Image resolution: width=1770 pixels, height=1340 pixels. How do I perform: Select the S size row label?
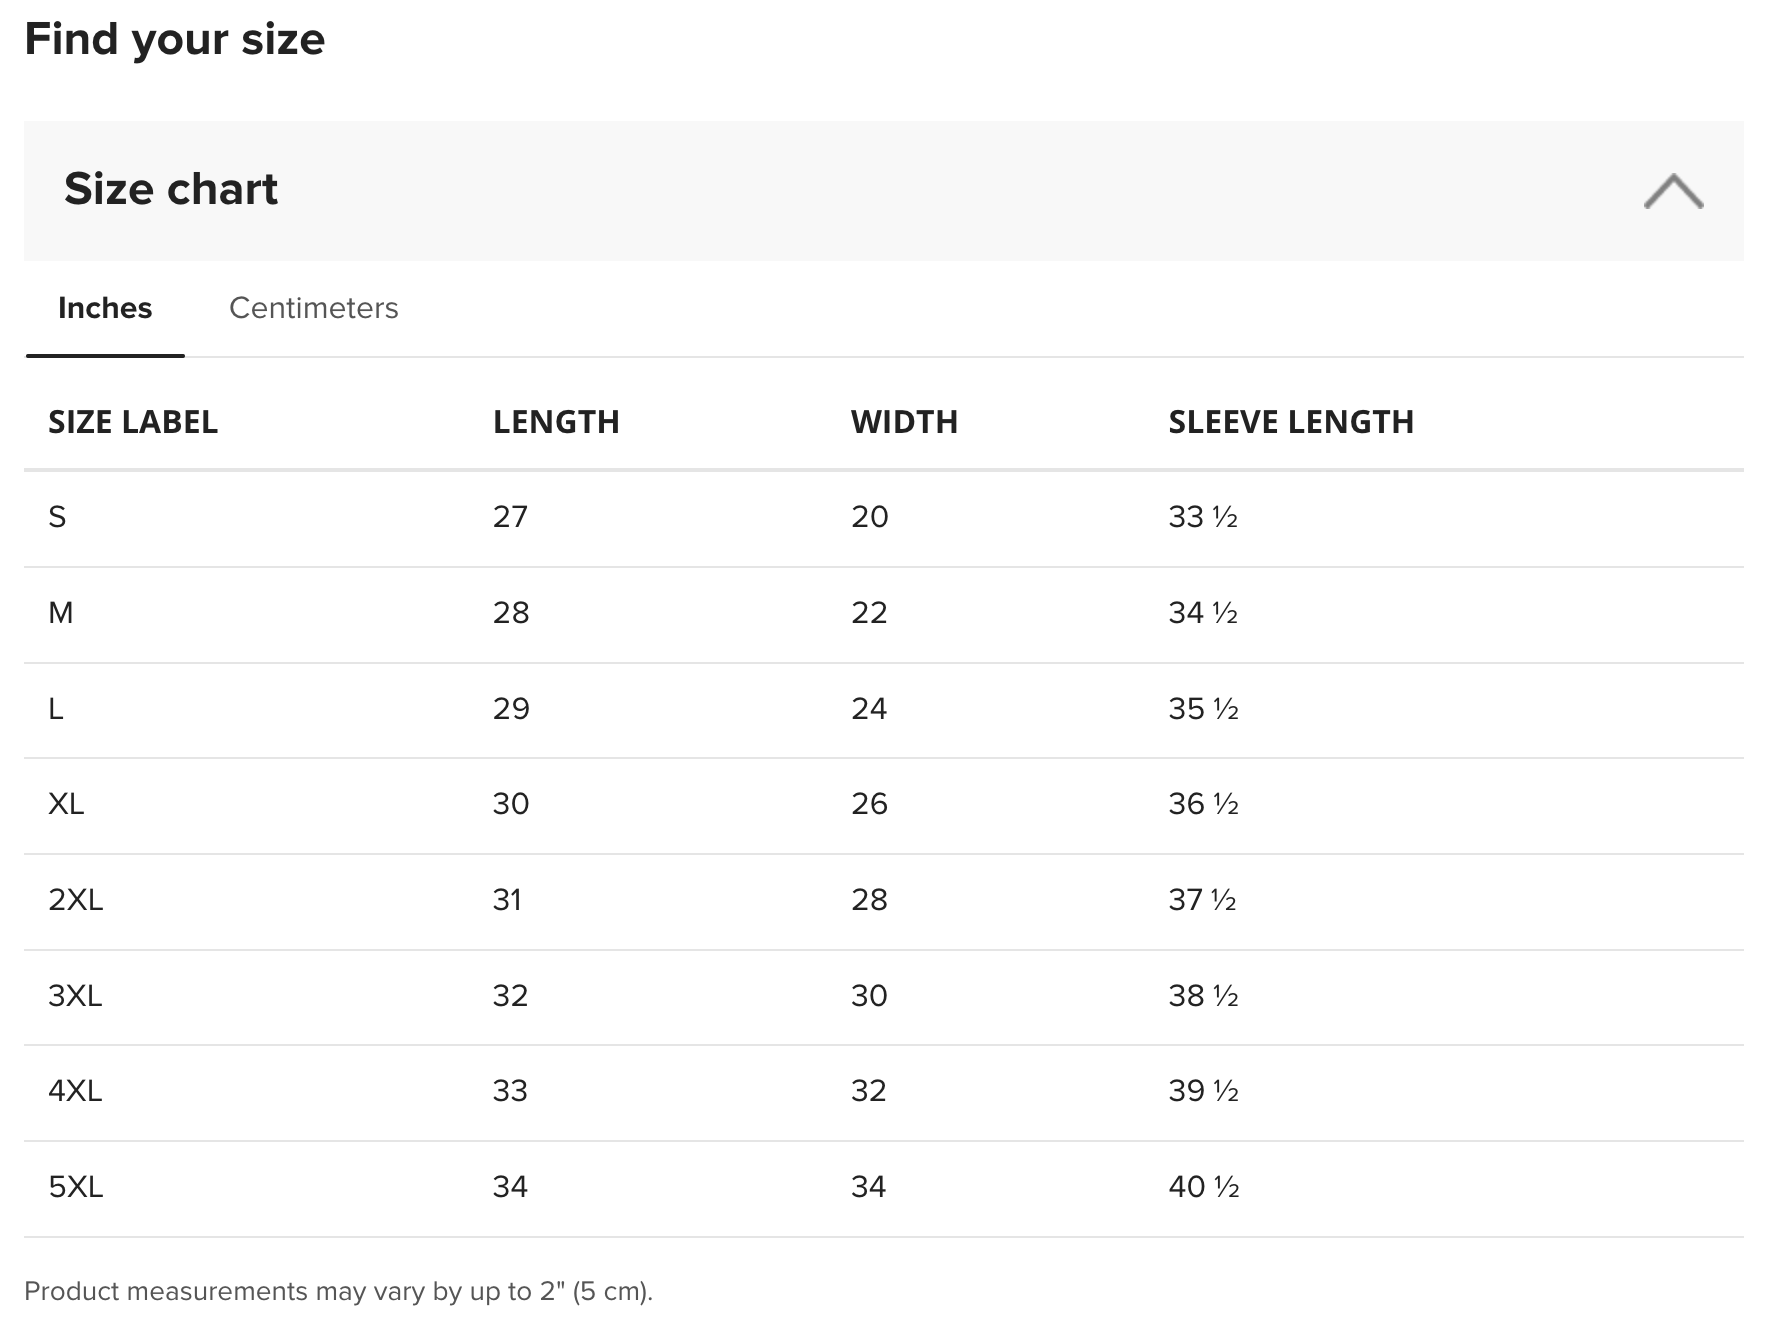57,517
